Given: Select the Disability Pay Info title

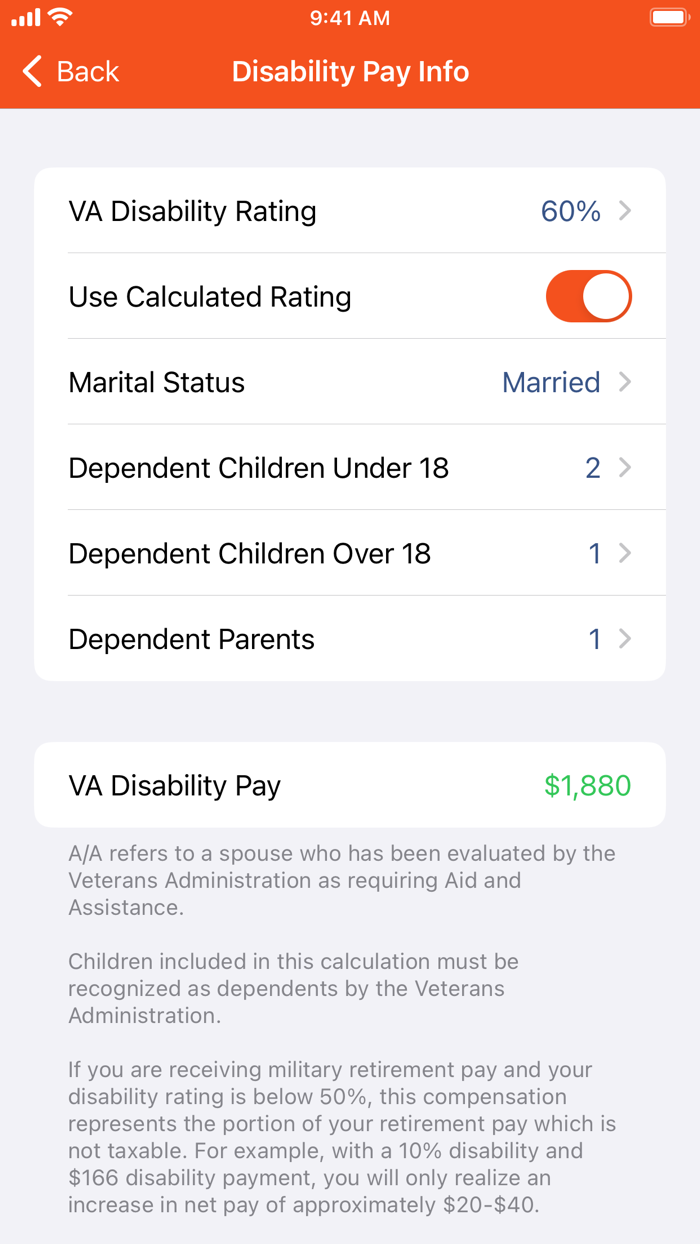Looking at the screenshot, I should click(x=350, y=72).
